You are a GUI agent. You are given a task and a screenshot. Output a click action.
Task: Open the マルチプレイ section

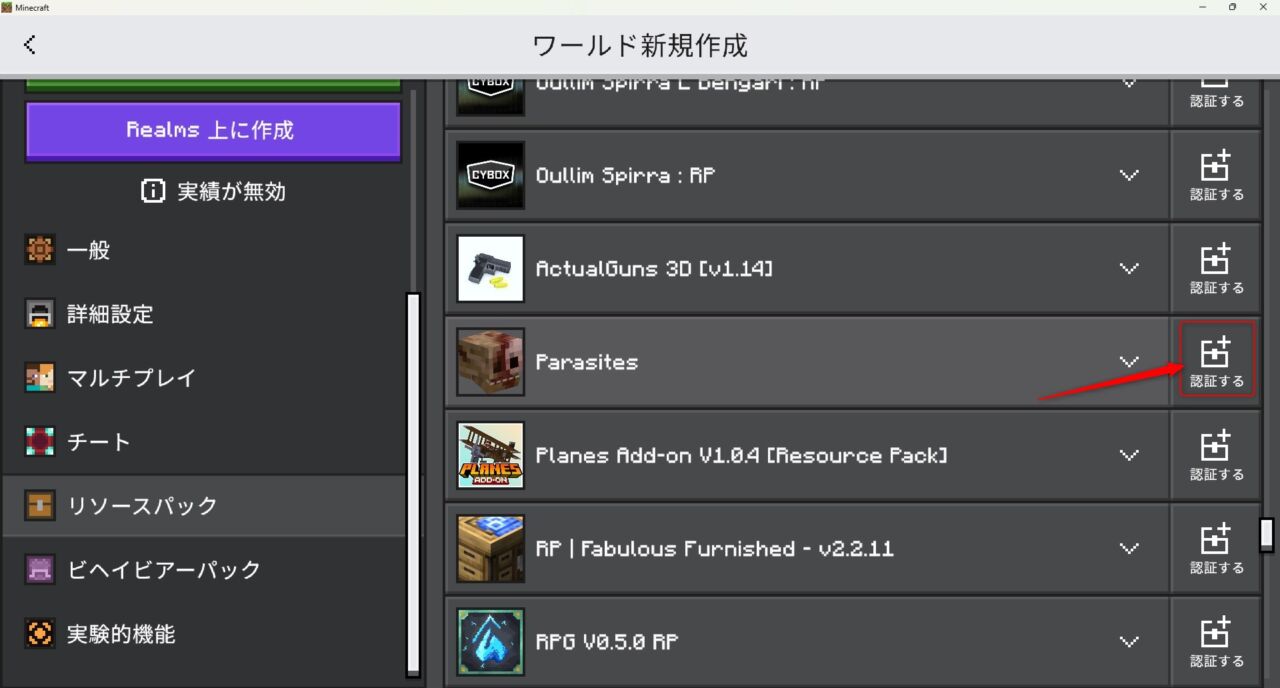(x=204, y=378)
